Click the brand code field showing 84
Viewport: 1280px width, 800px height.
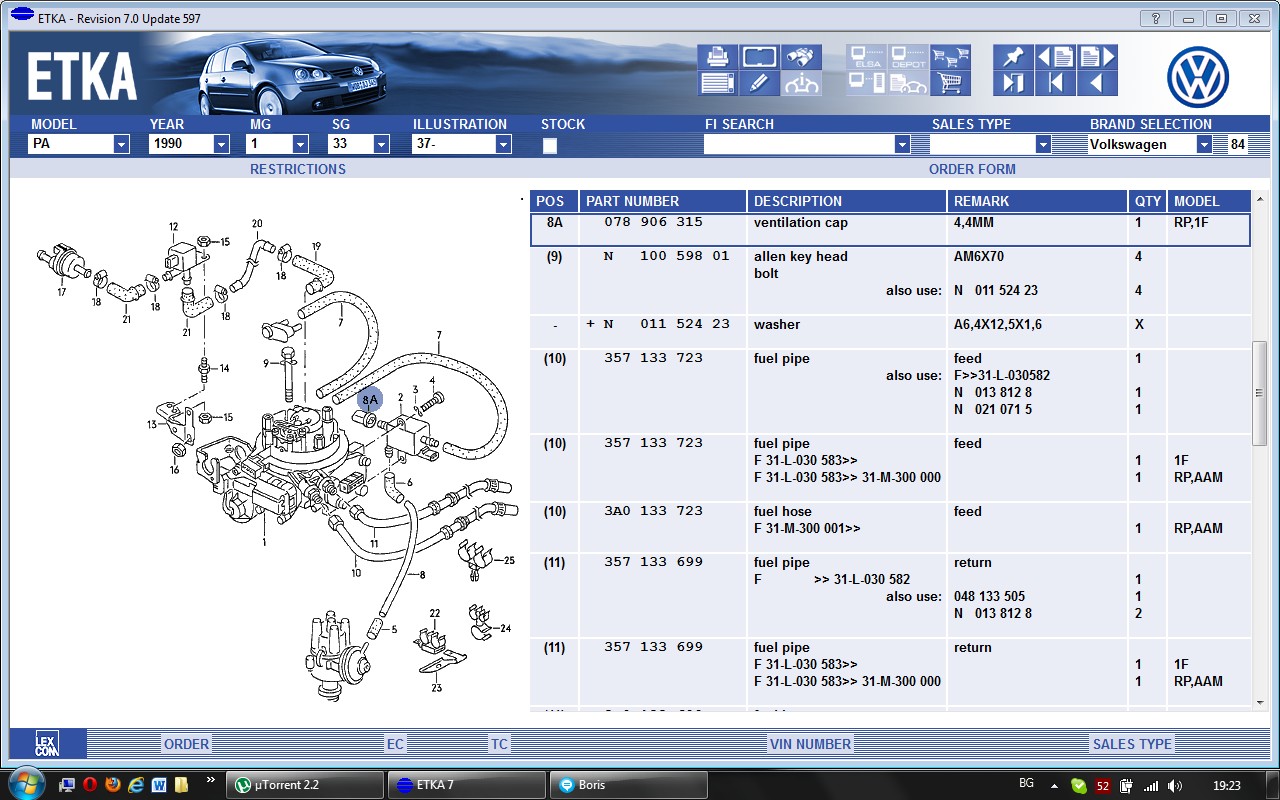(1238, 144)
